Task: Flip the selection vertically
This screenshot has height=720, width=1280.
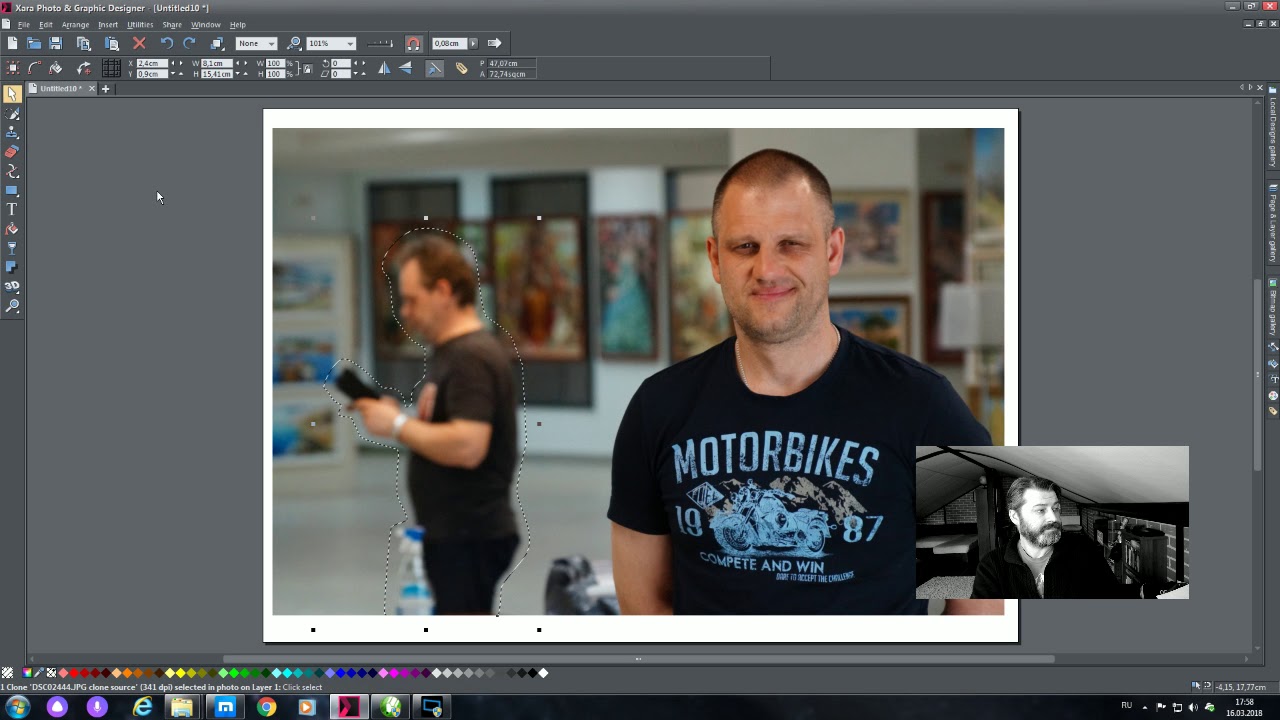Action: 405,68
